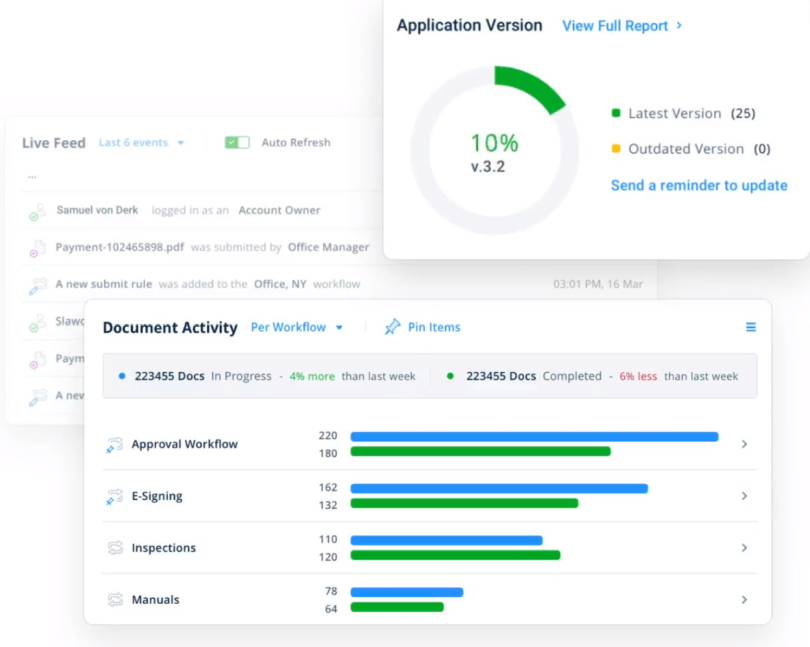Open View Full Report
The width and height of the screenshot is (810, 647).
point(618,26)
